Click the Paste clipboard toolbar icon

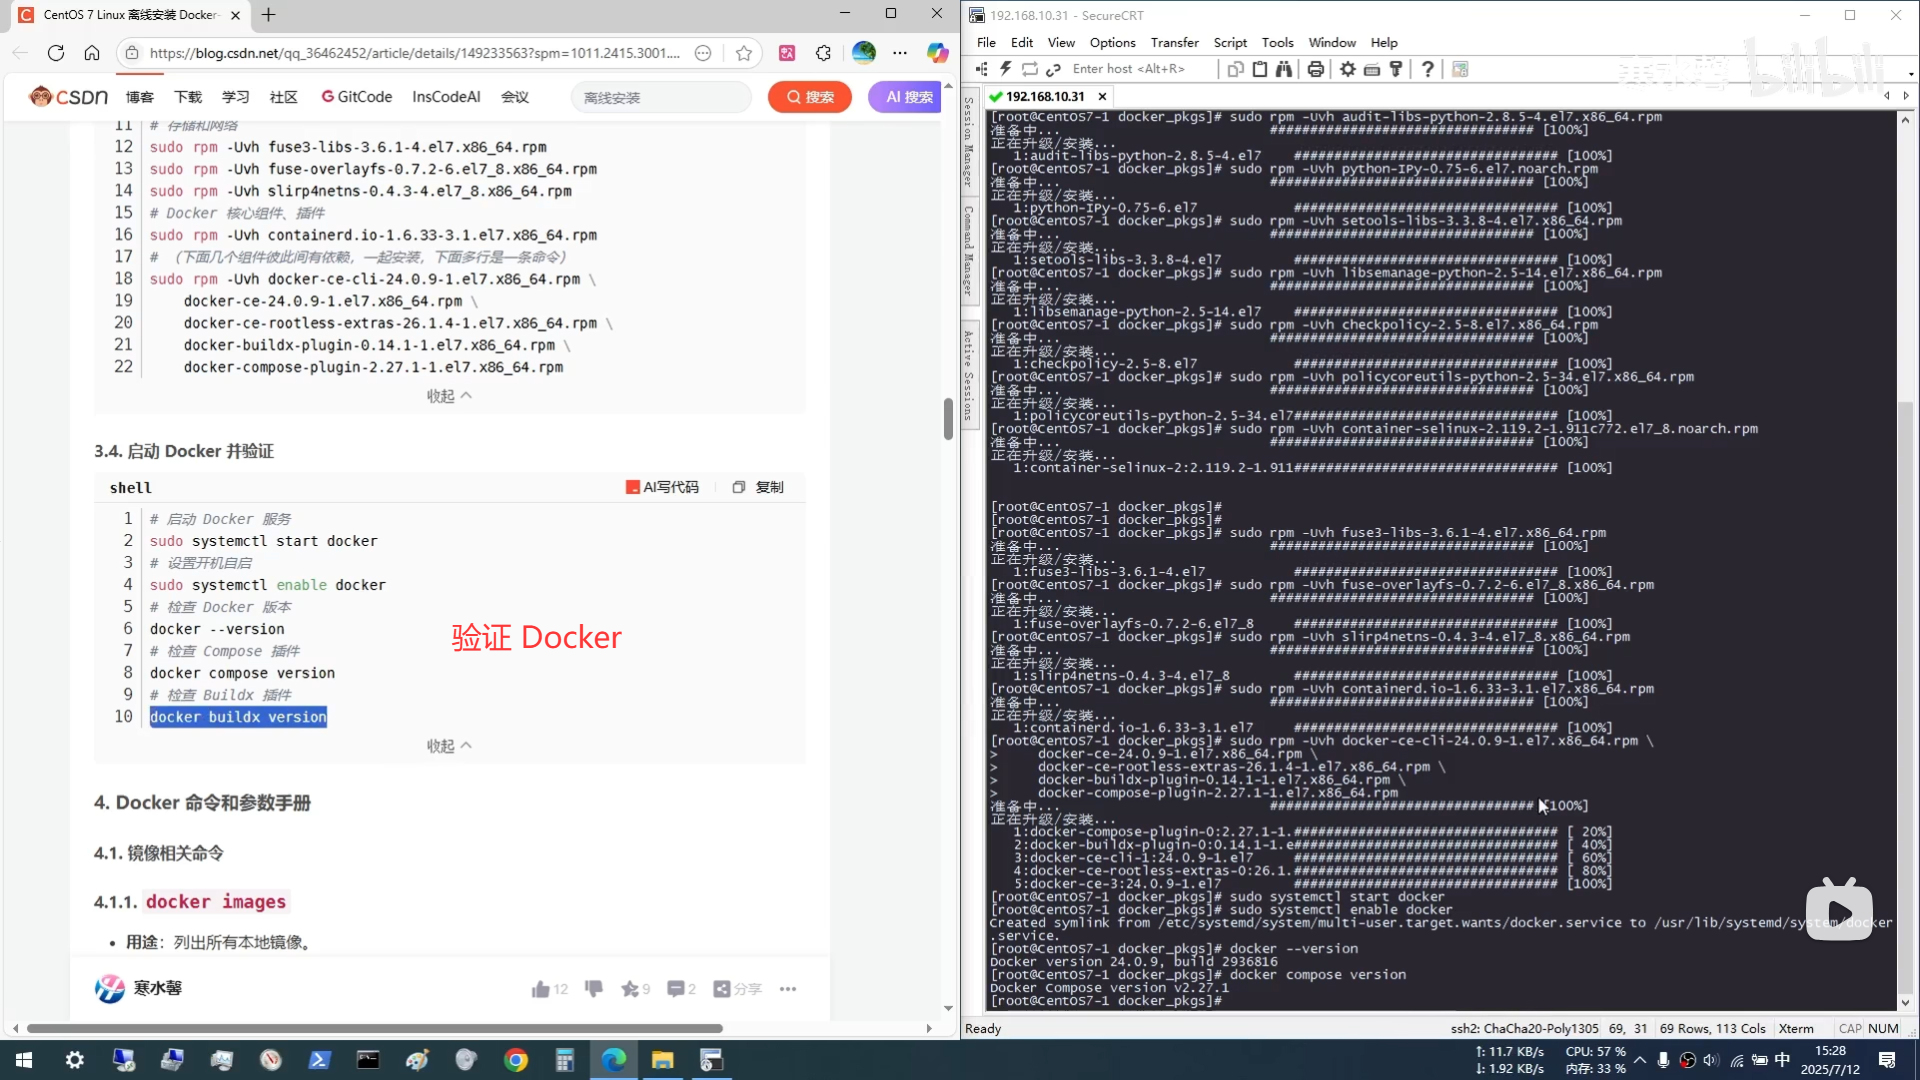point(1260,69)
